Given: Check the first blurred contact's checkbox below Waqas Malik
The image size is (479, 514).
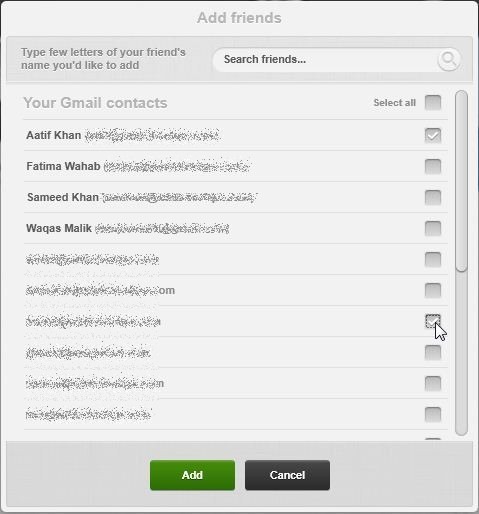Looking at the screenshot, I should coord(433,259).
